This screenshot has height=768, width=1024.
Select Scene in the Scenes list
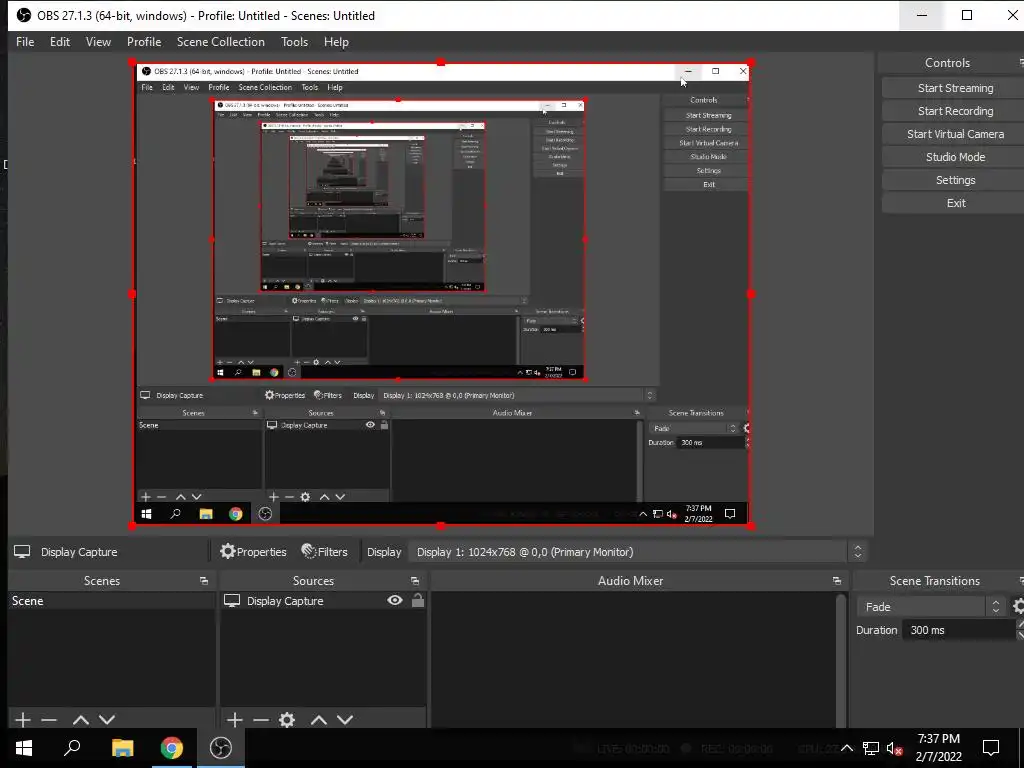[x=112, y=601]
